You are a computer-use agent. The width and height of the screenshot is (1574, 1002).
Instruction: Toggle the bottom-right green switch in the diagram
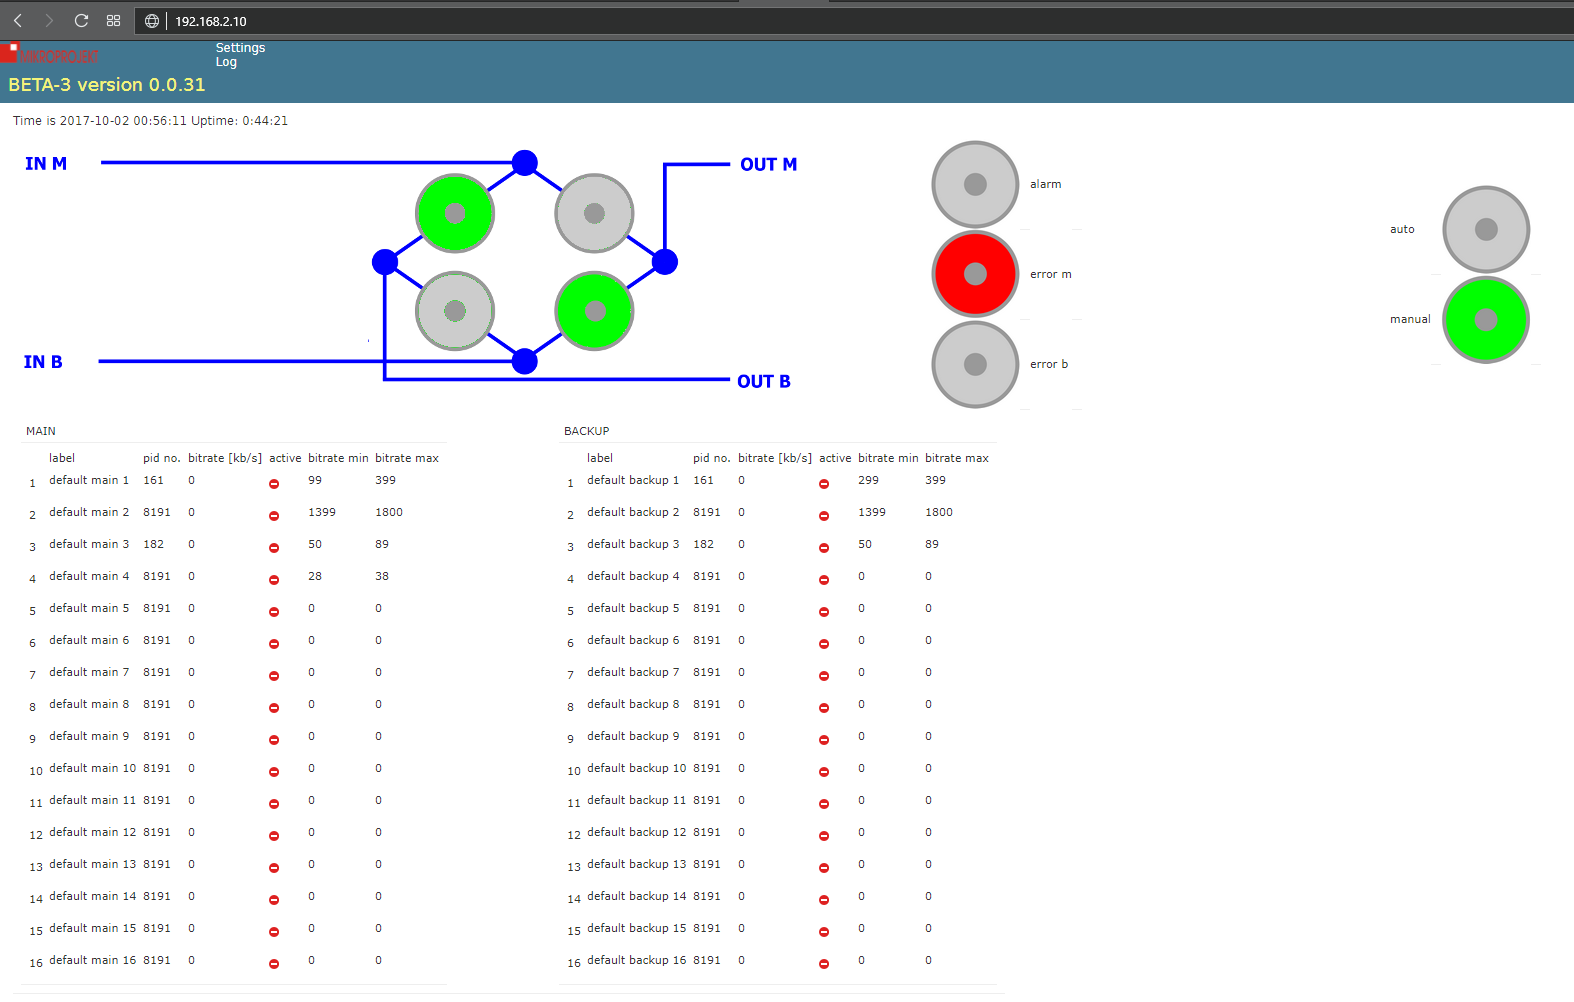point(594,311)
